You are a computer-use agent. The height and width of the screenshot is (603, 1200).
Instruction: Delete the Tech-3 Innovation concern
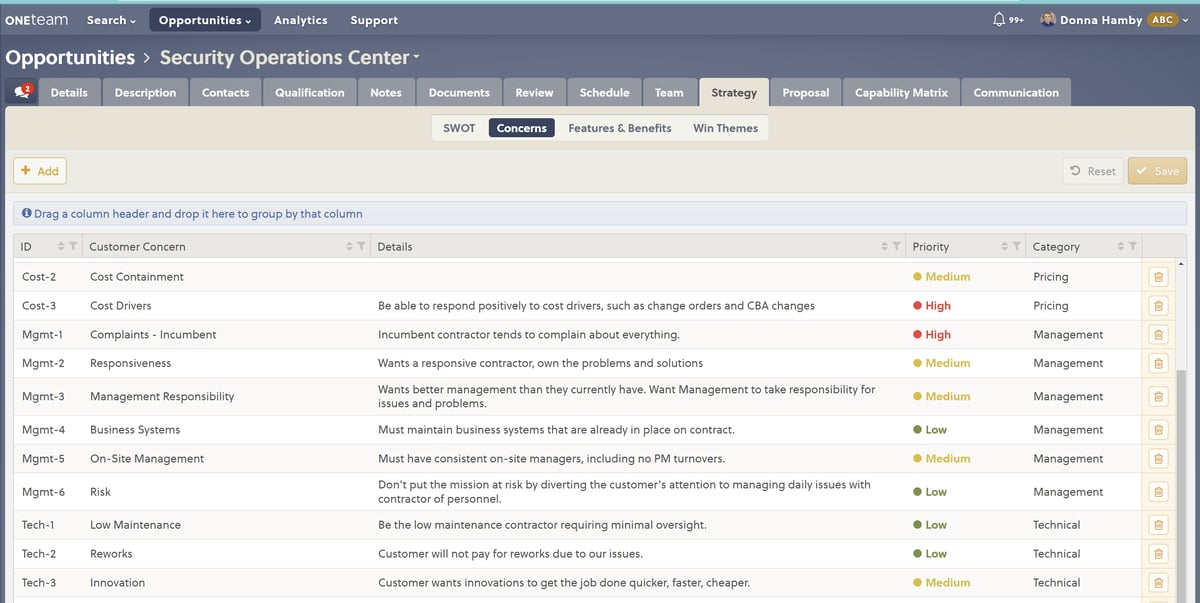pyautogui.click(x=1157, y=583)
